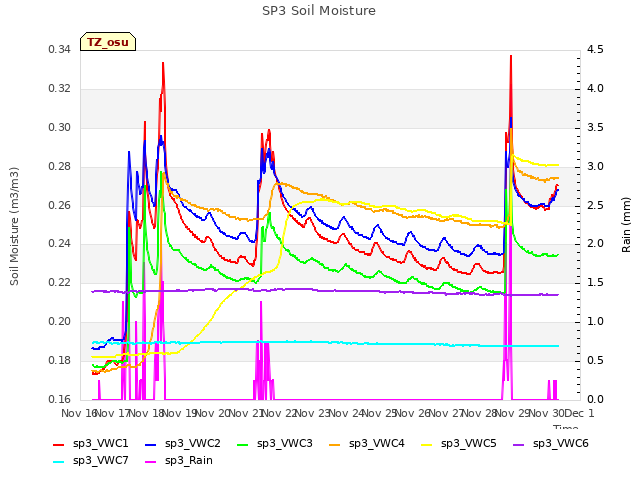This screenshot has width=640, height=480.
Task: Click the Soil Moisture (m3/m3) axis label
Action: [14, 226]
